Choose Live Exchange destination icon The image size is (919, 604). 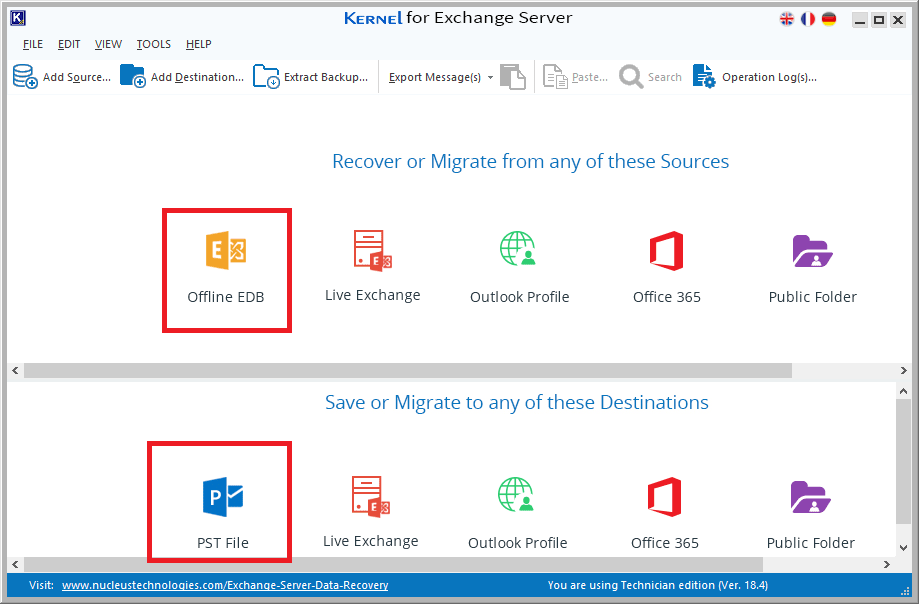[370, 497]
